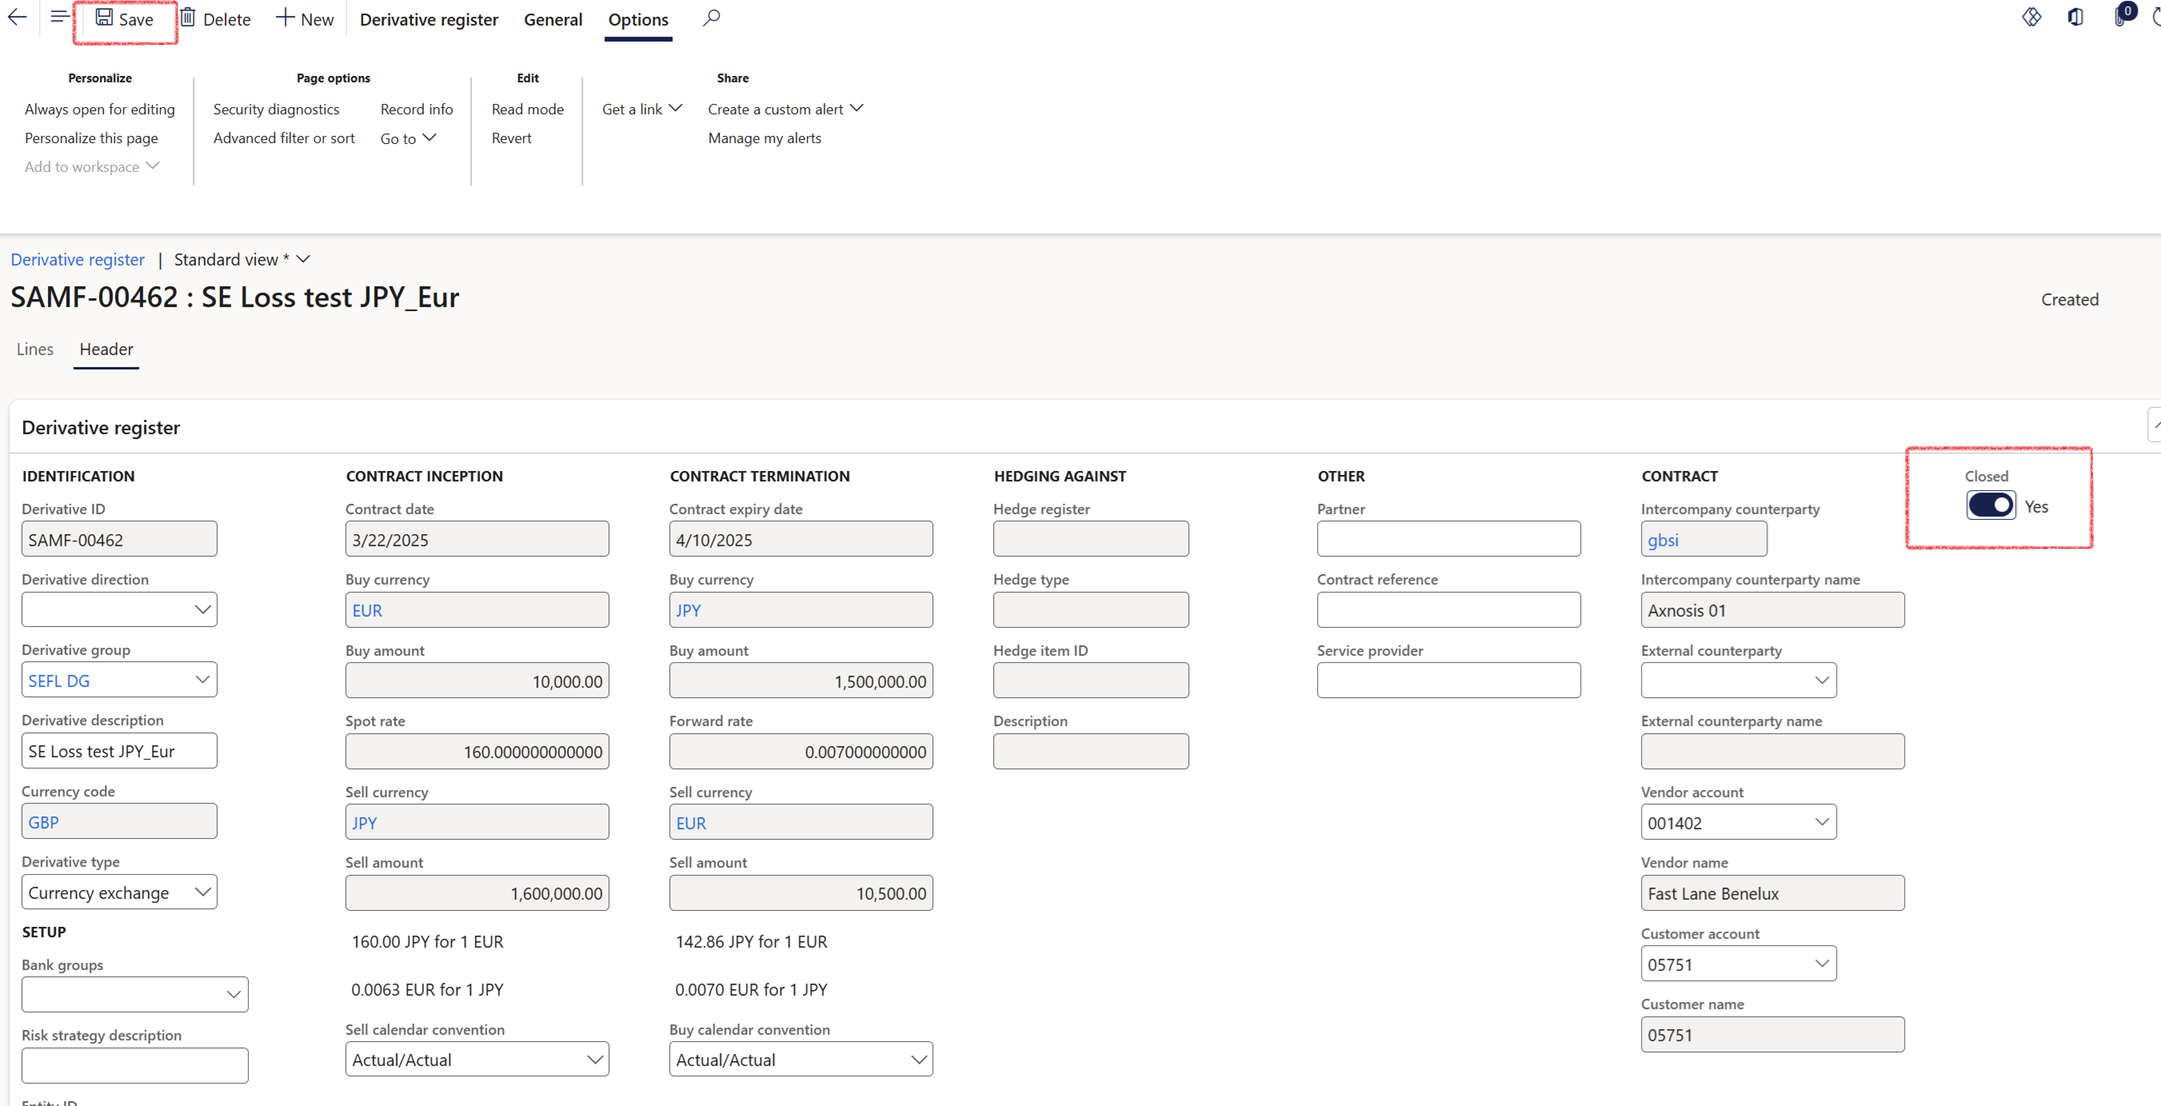Click the Derivative register breadcrumb link
2161x1106 pixels.
tap(78, 259)
